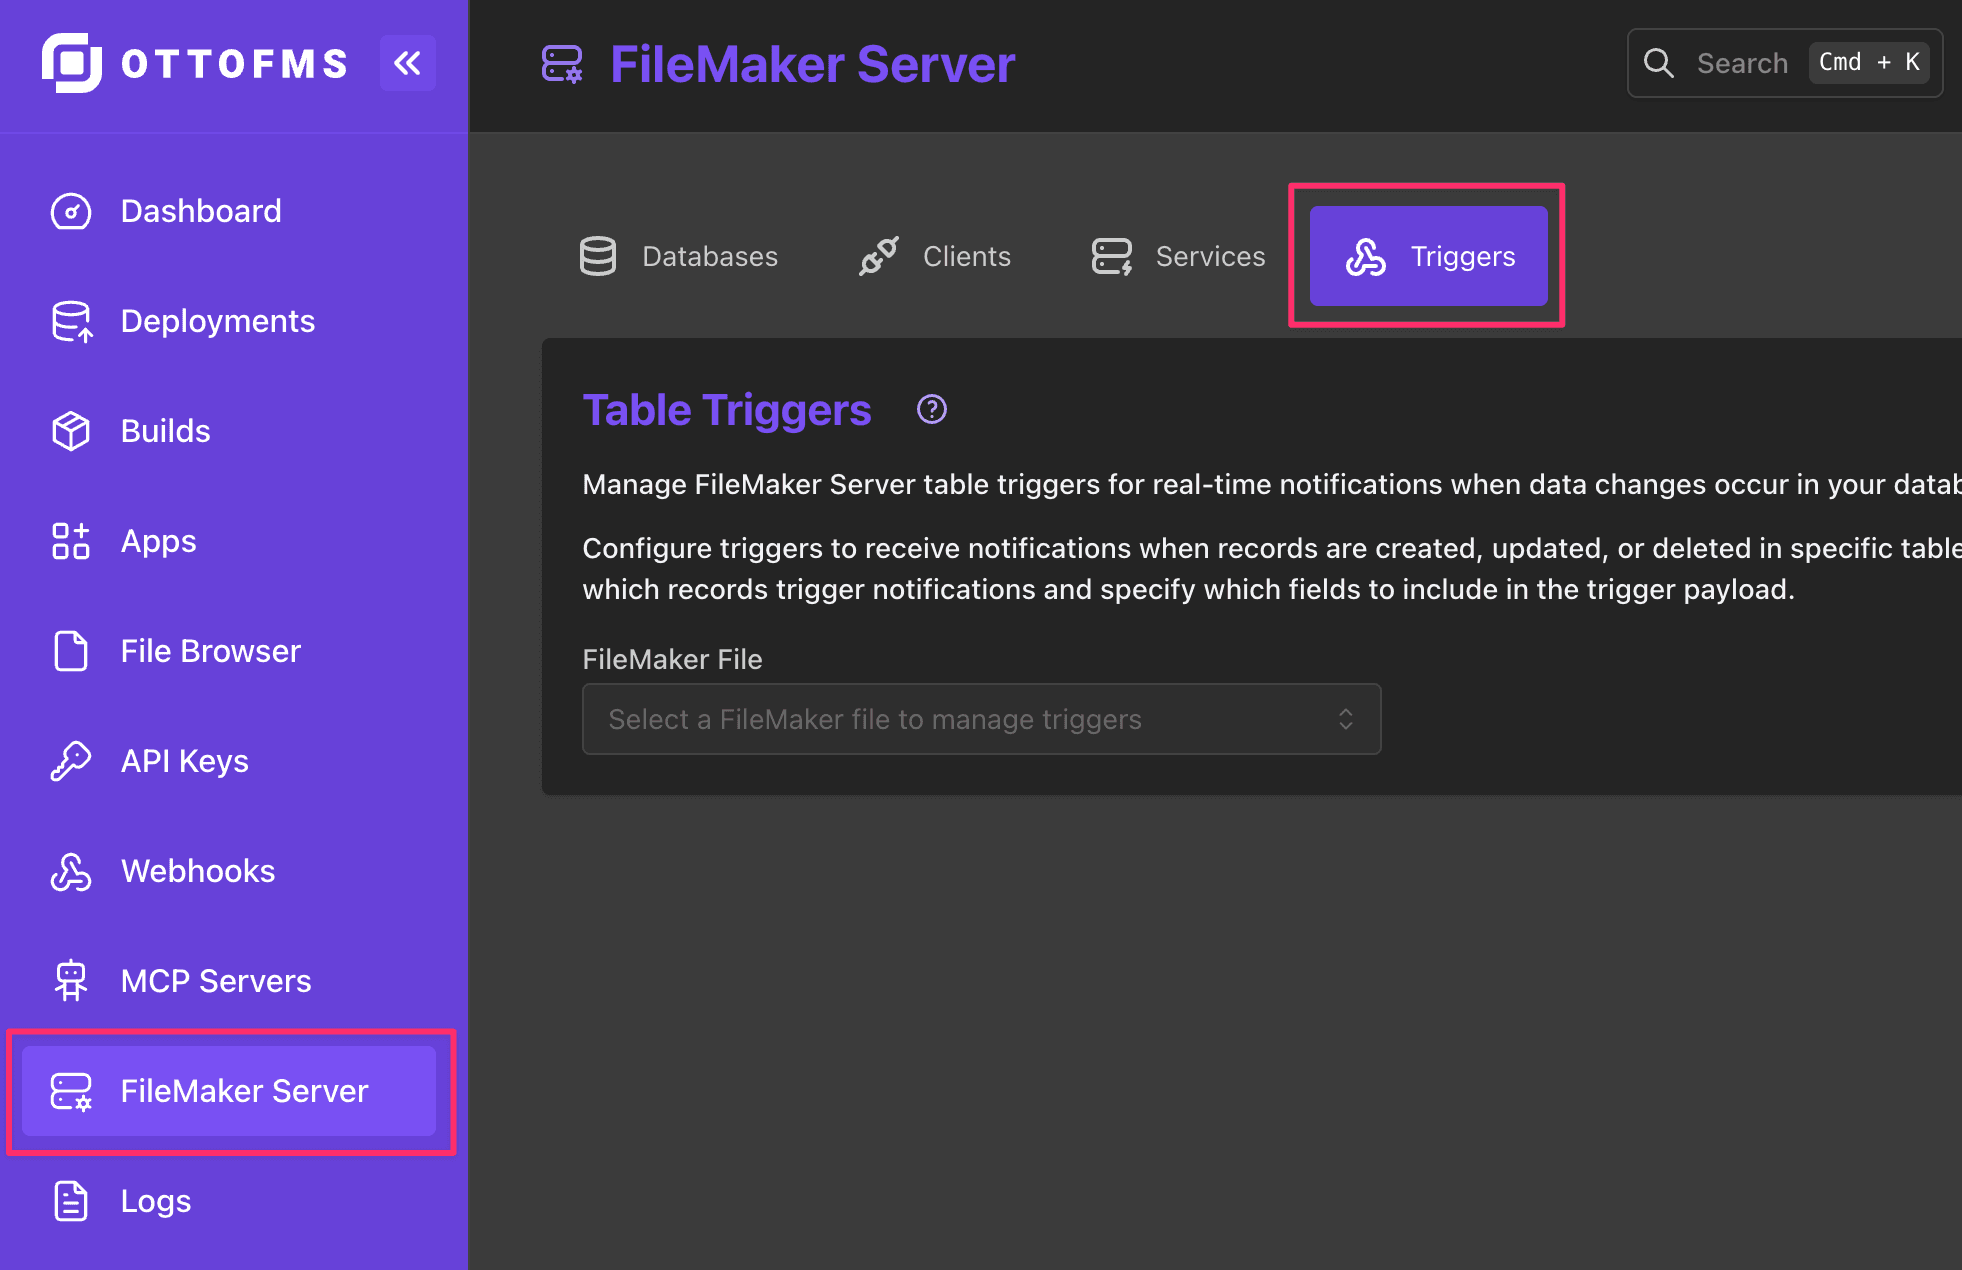Click the Table Triggers help icon
1962x1270 pixels.
click(931, 409)
